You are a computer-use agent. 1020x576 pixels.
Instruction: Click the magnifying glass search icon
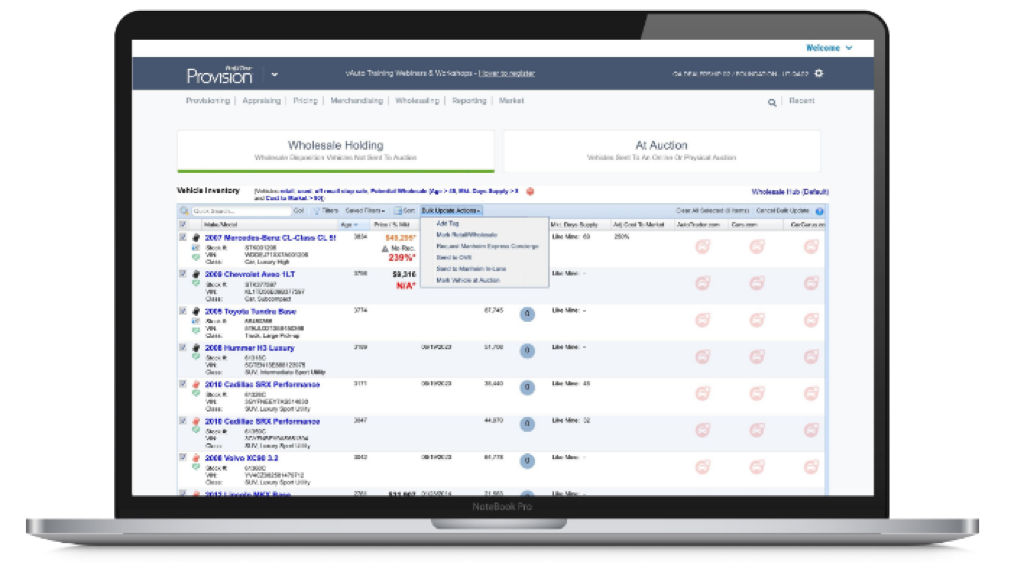[x=772, y=102]
